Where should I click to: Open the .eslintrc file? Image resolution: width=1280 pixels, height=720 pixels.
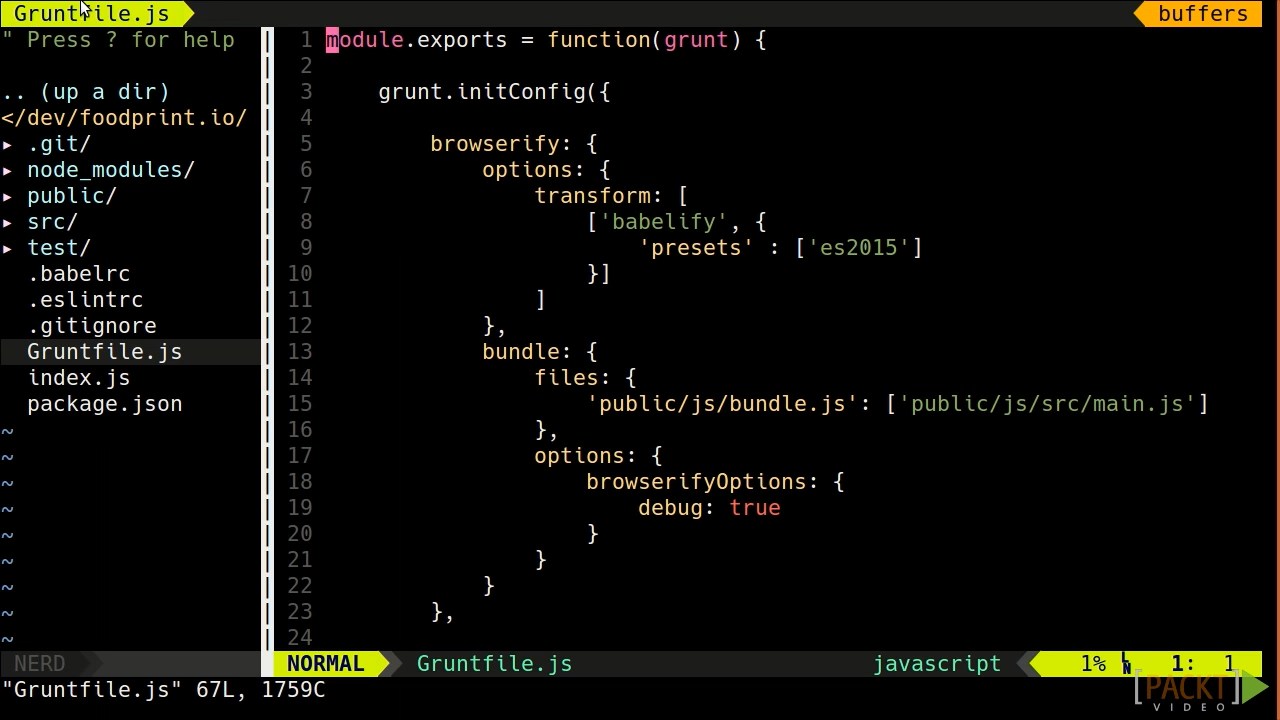tap(85, 300)
